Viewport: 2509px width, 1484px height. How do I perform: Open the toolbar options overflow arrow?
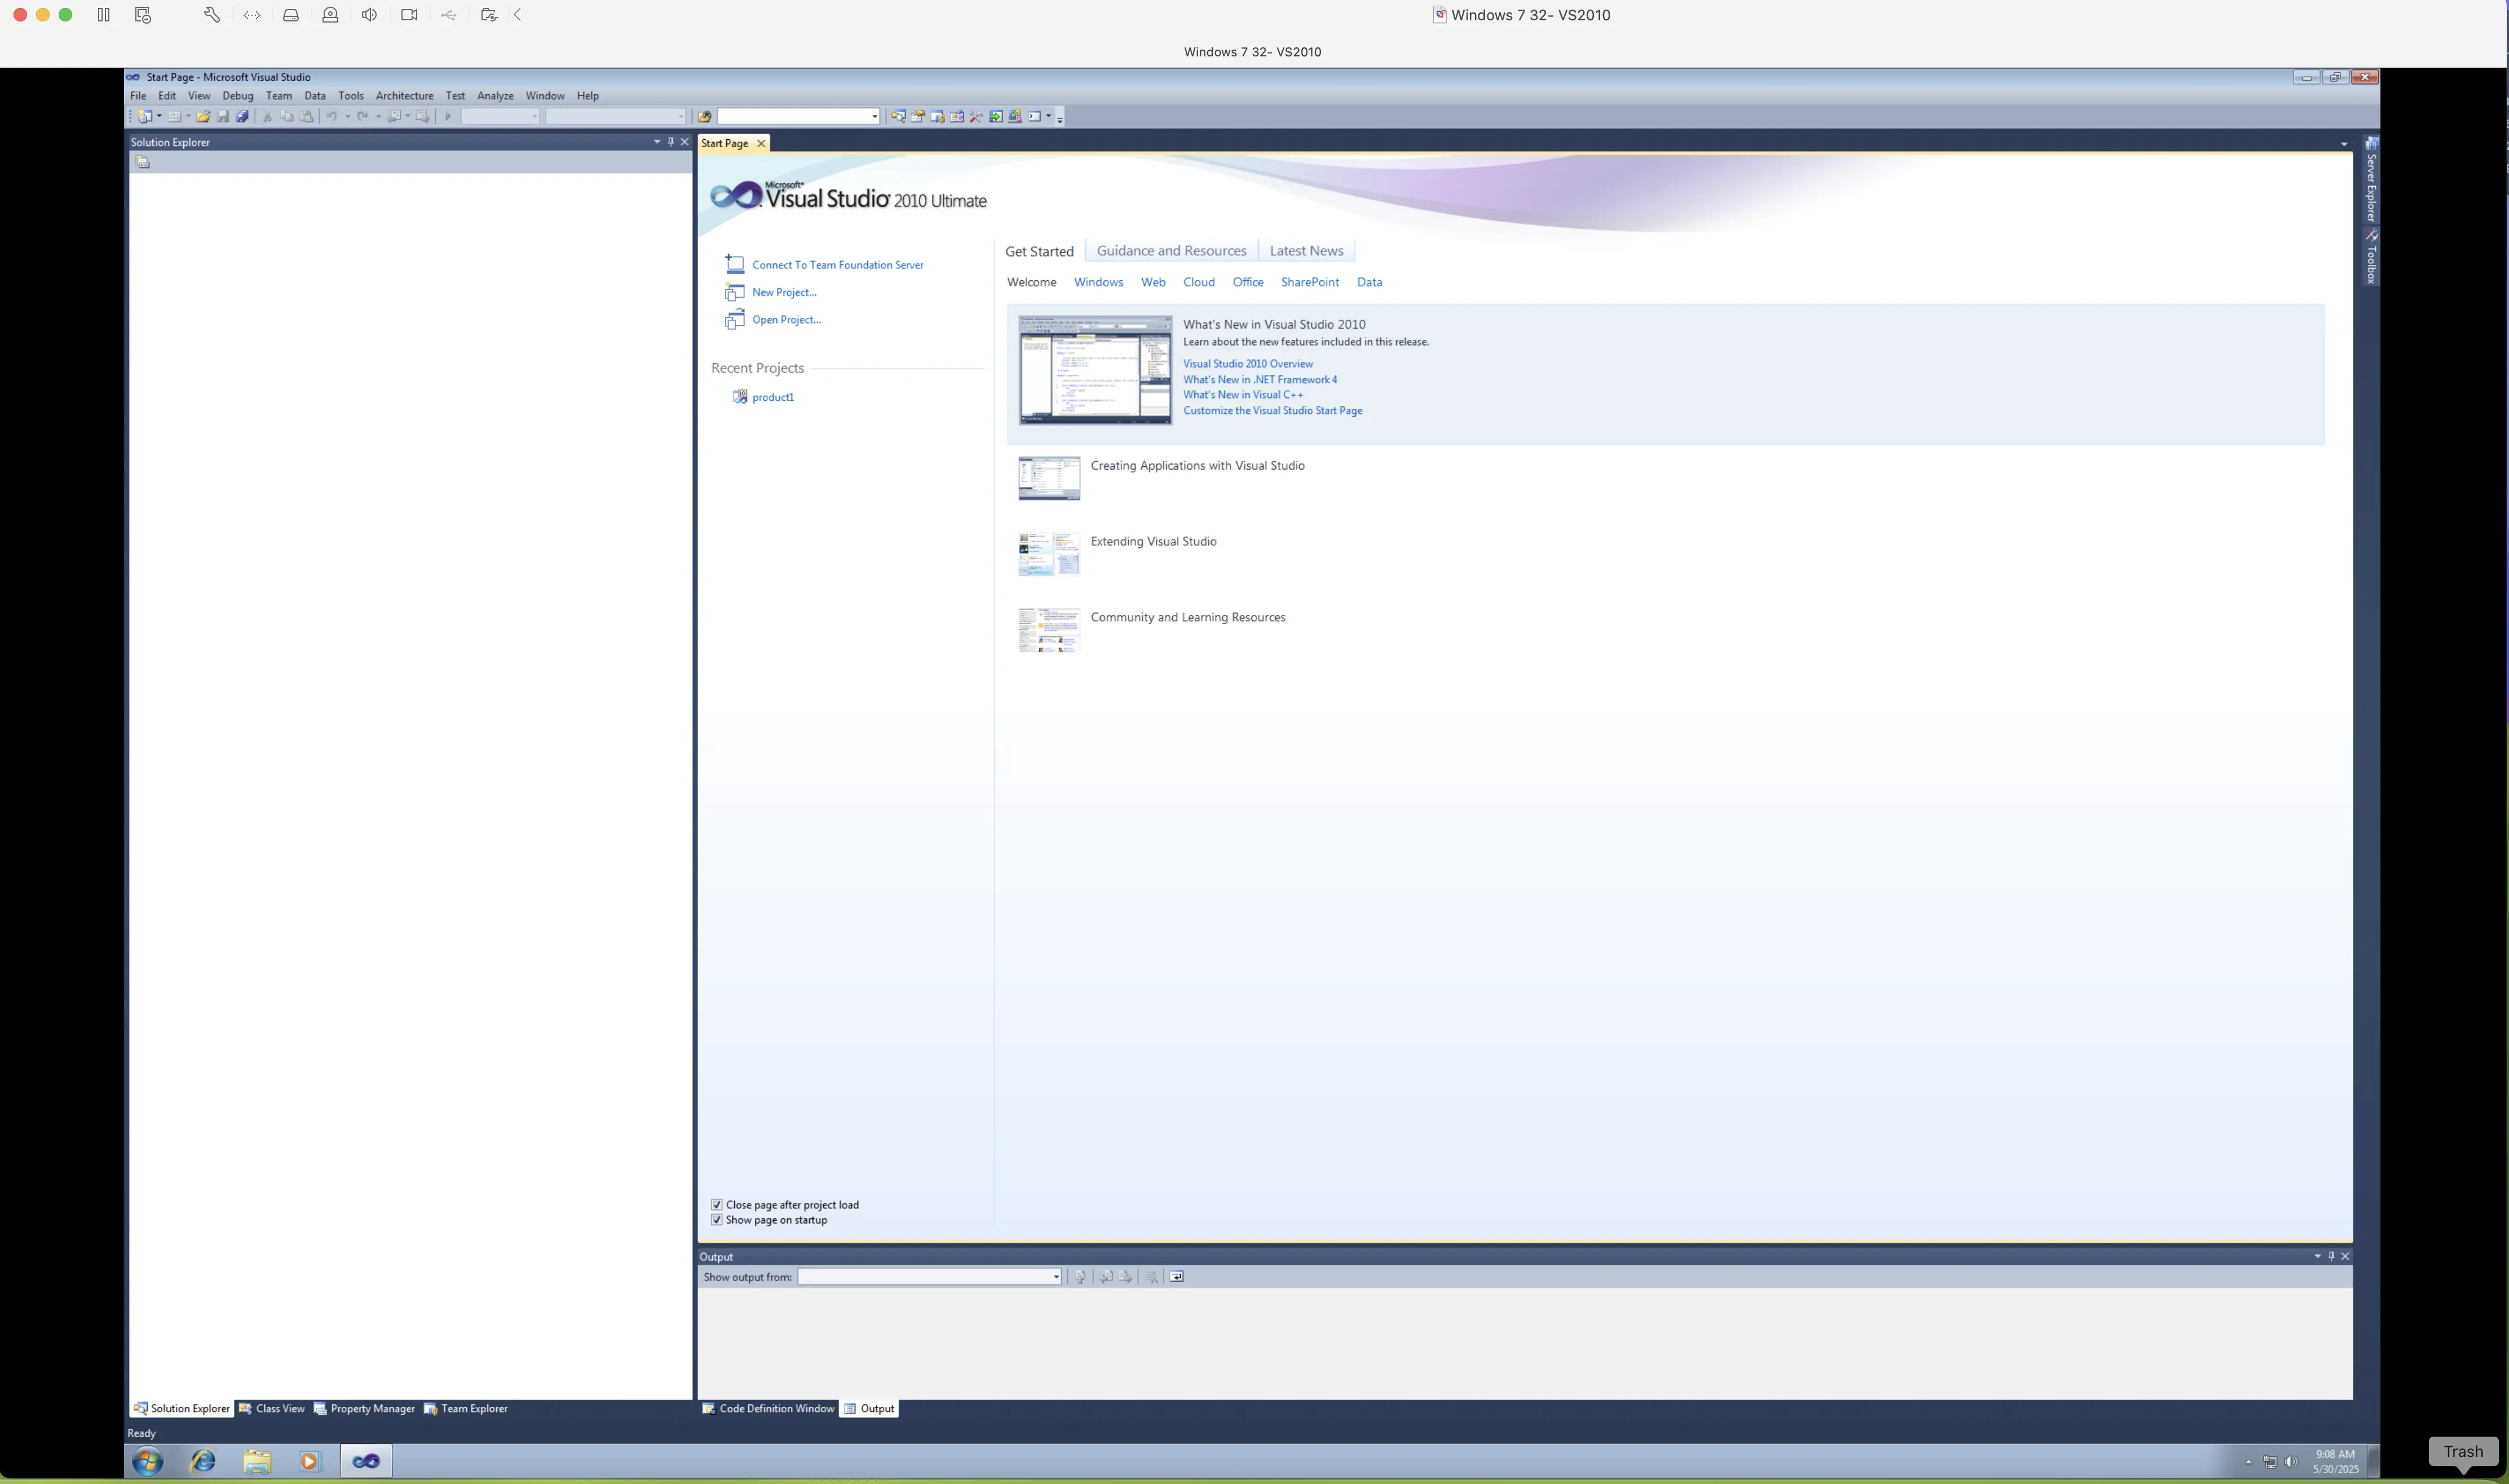pos(1061,118)
